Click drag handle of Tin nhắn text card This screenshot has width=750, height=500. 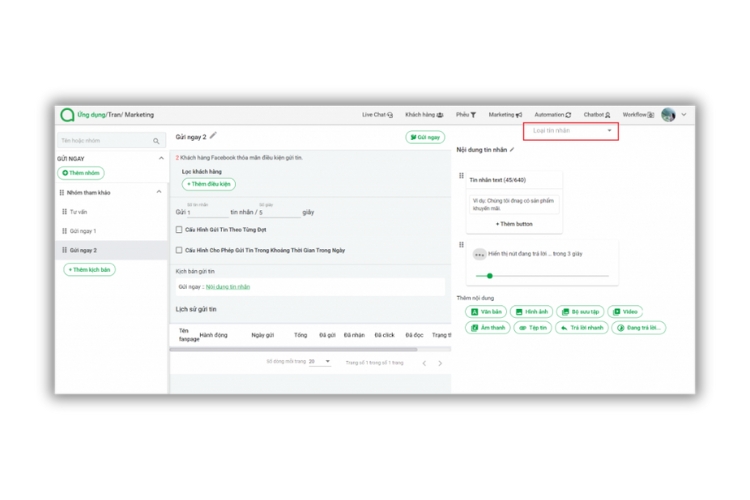point(461,176)
